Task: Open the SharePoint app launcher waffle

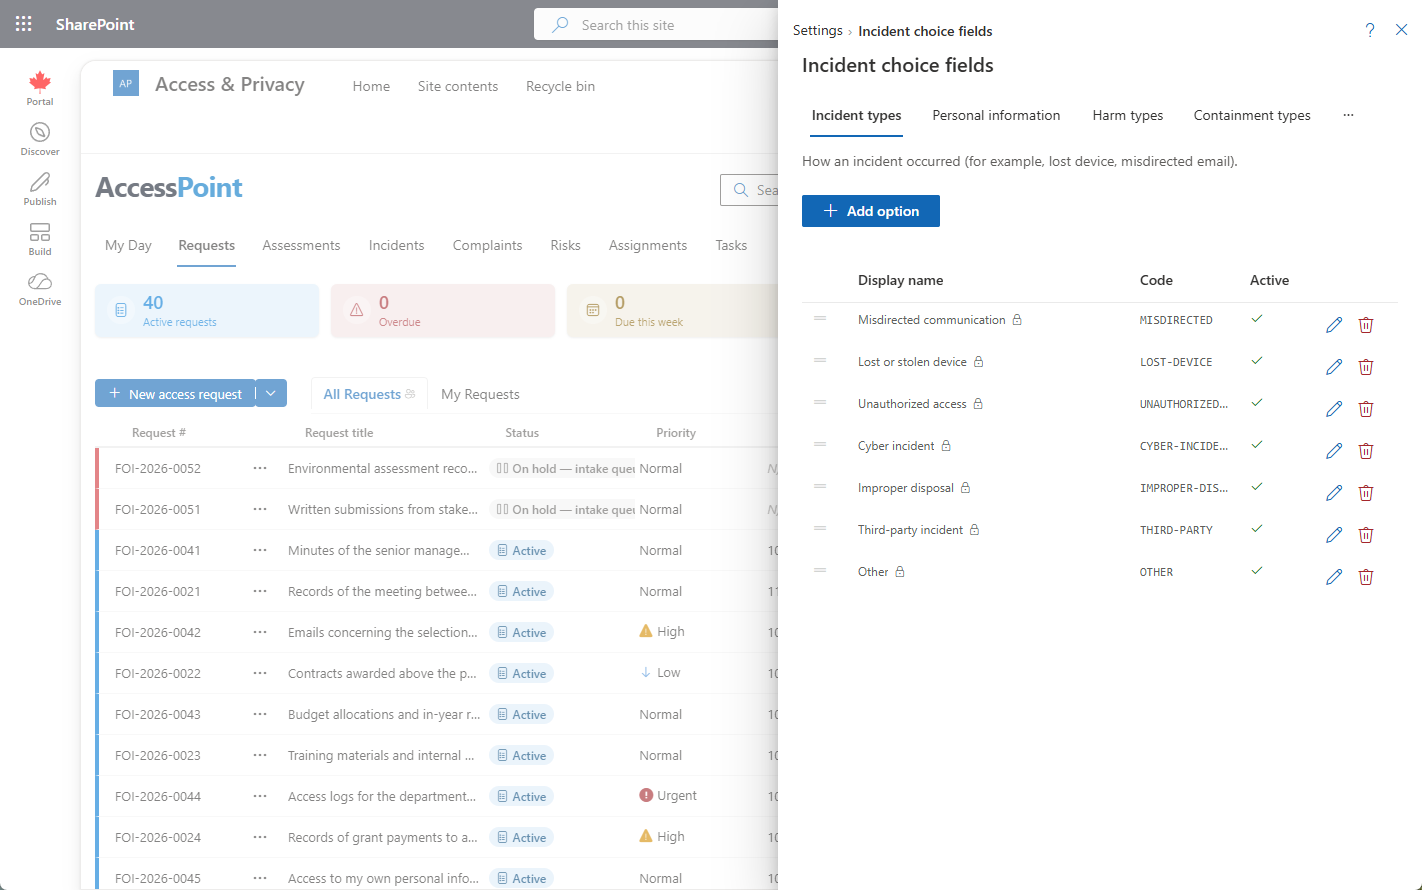Action: [24, 24]
